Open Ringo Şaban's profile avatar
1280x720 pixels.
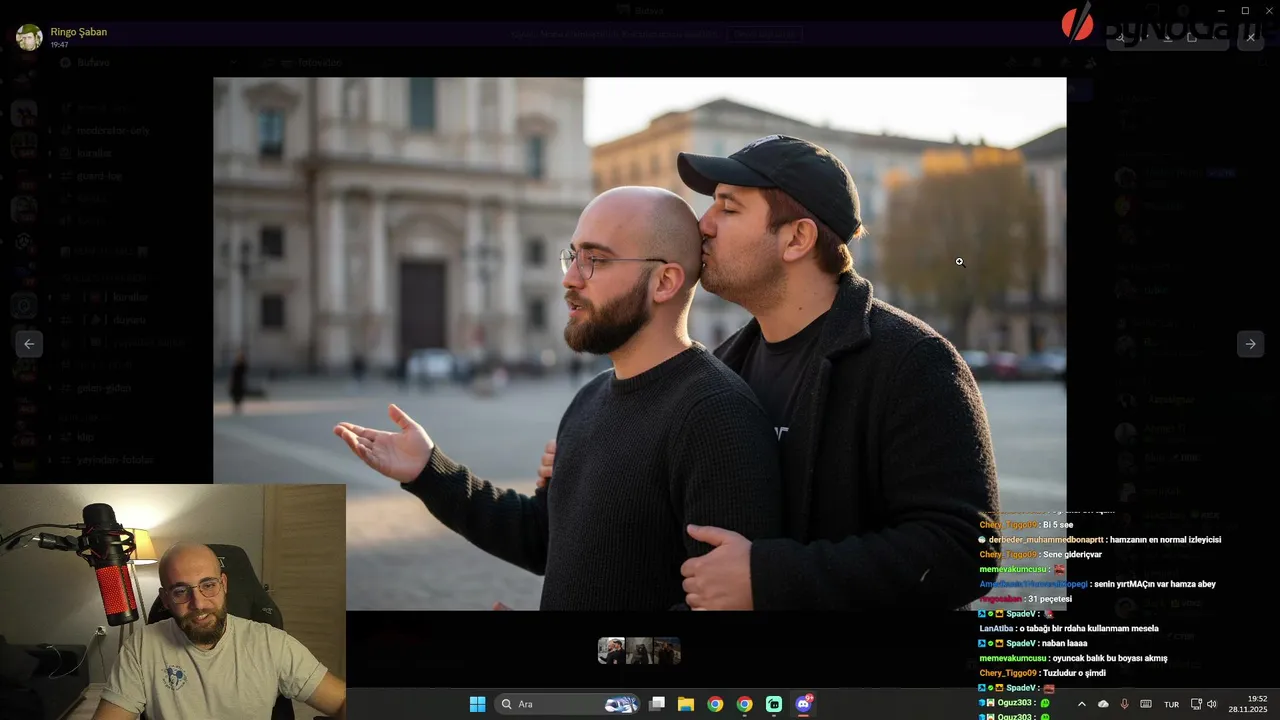point(29,37)
